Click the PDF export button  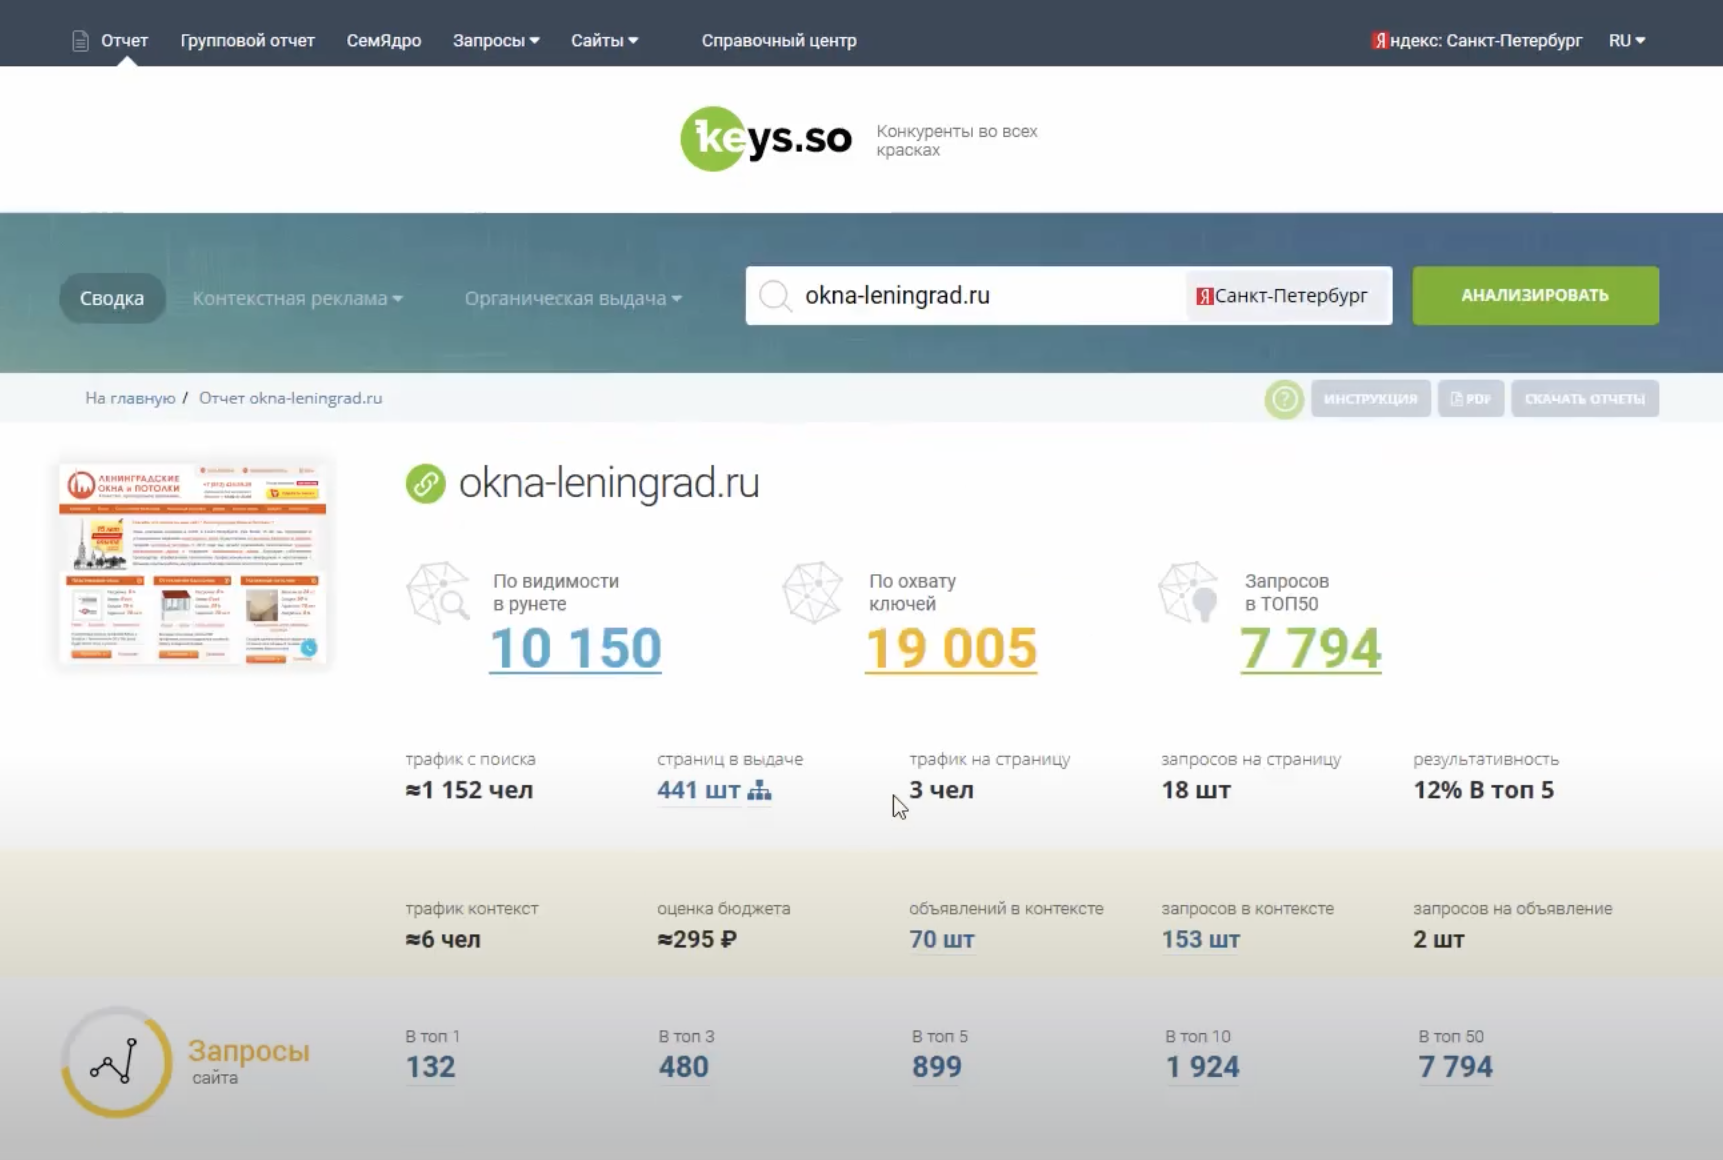pos(1471,399)
